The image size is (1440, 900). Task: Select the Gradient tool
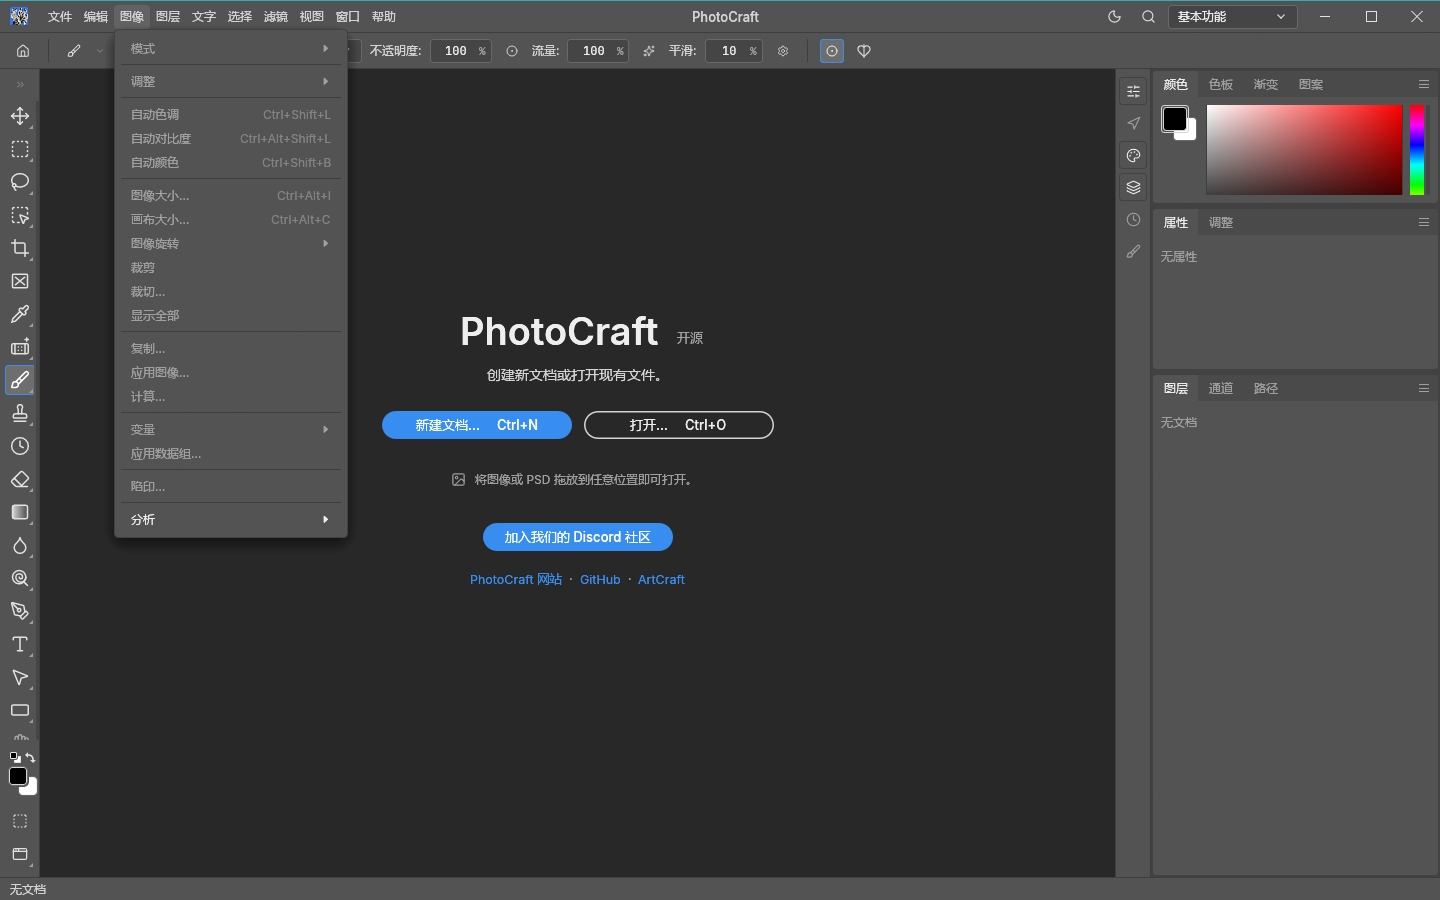coord(20,512)
